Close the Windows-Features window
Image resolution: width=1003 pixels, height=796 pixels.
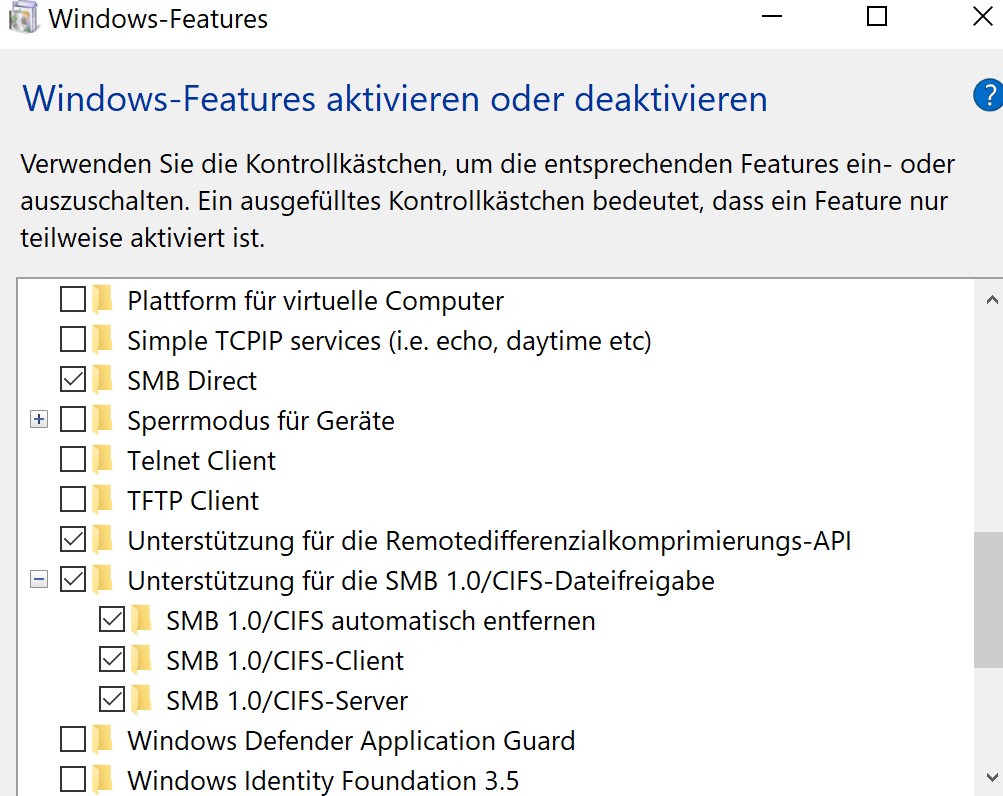click(982, 17)
